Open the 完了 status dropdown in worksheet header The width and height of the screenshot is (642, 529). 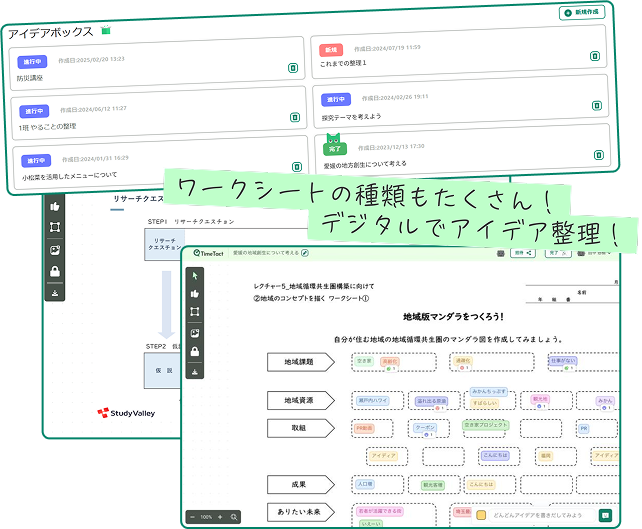tap(556, 254)
